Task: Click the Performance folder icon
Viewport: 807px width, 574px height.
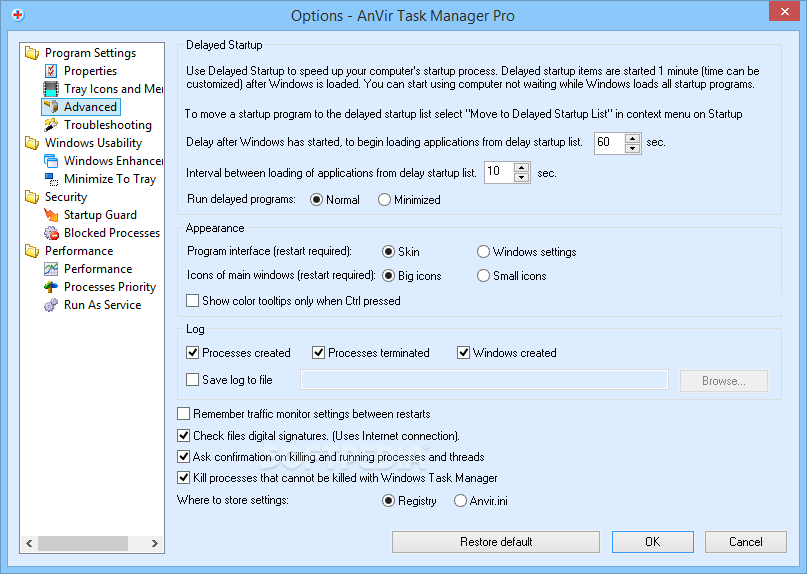Action: point(32,251)
